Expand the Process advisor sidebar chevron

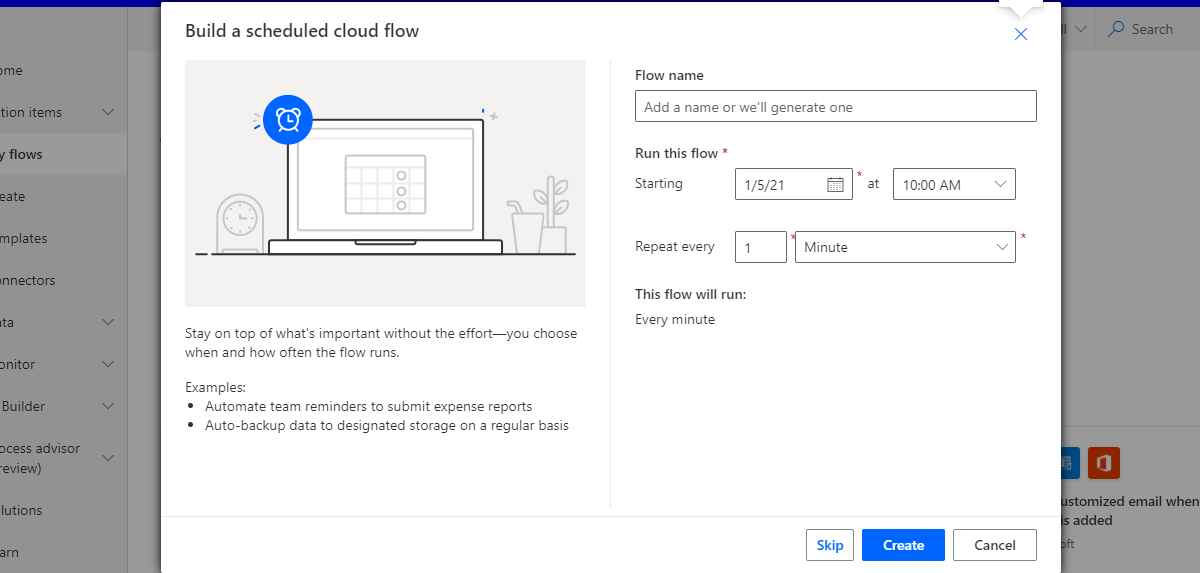108,458
